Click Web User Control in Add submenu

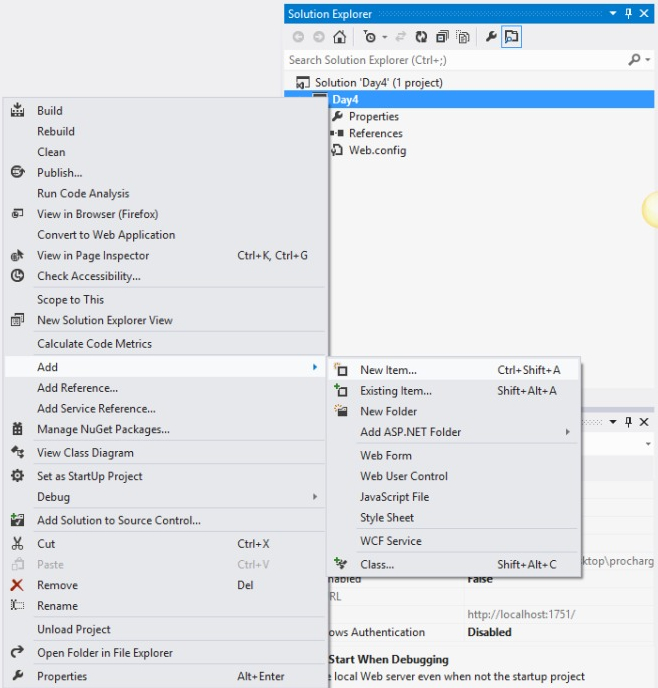point(404,476)
